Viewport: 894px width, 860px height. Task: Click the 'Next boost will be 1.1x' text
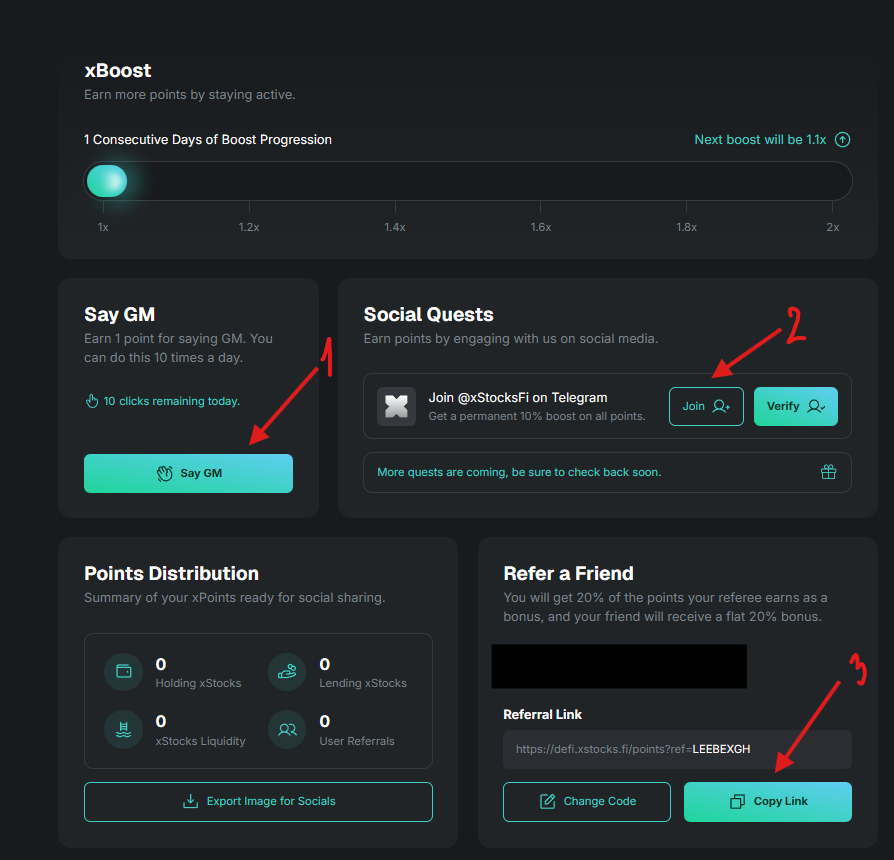(x=760, y=140)
